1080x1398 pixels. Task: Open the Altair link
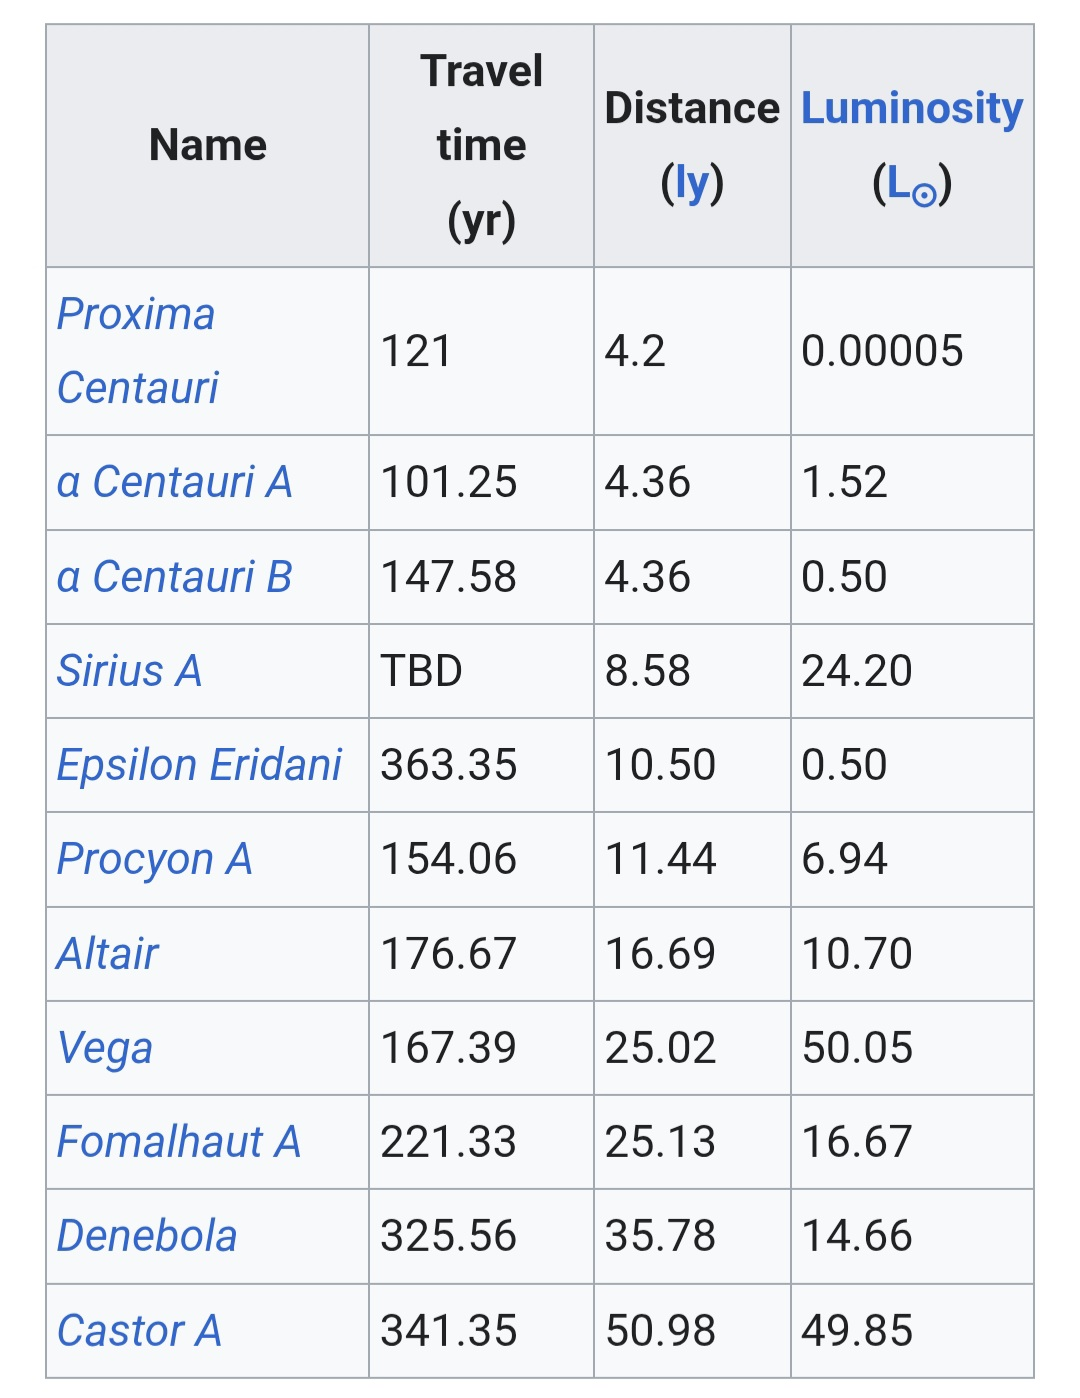[107, 954]
